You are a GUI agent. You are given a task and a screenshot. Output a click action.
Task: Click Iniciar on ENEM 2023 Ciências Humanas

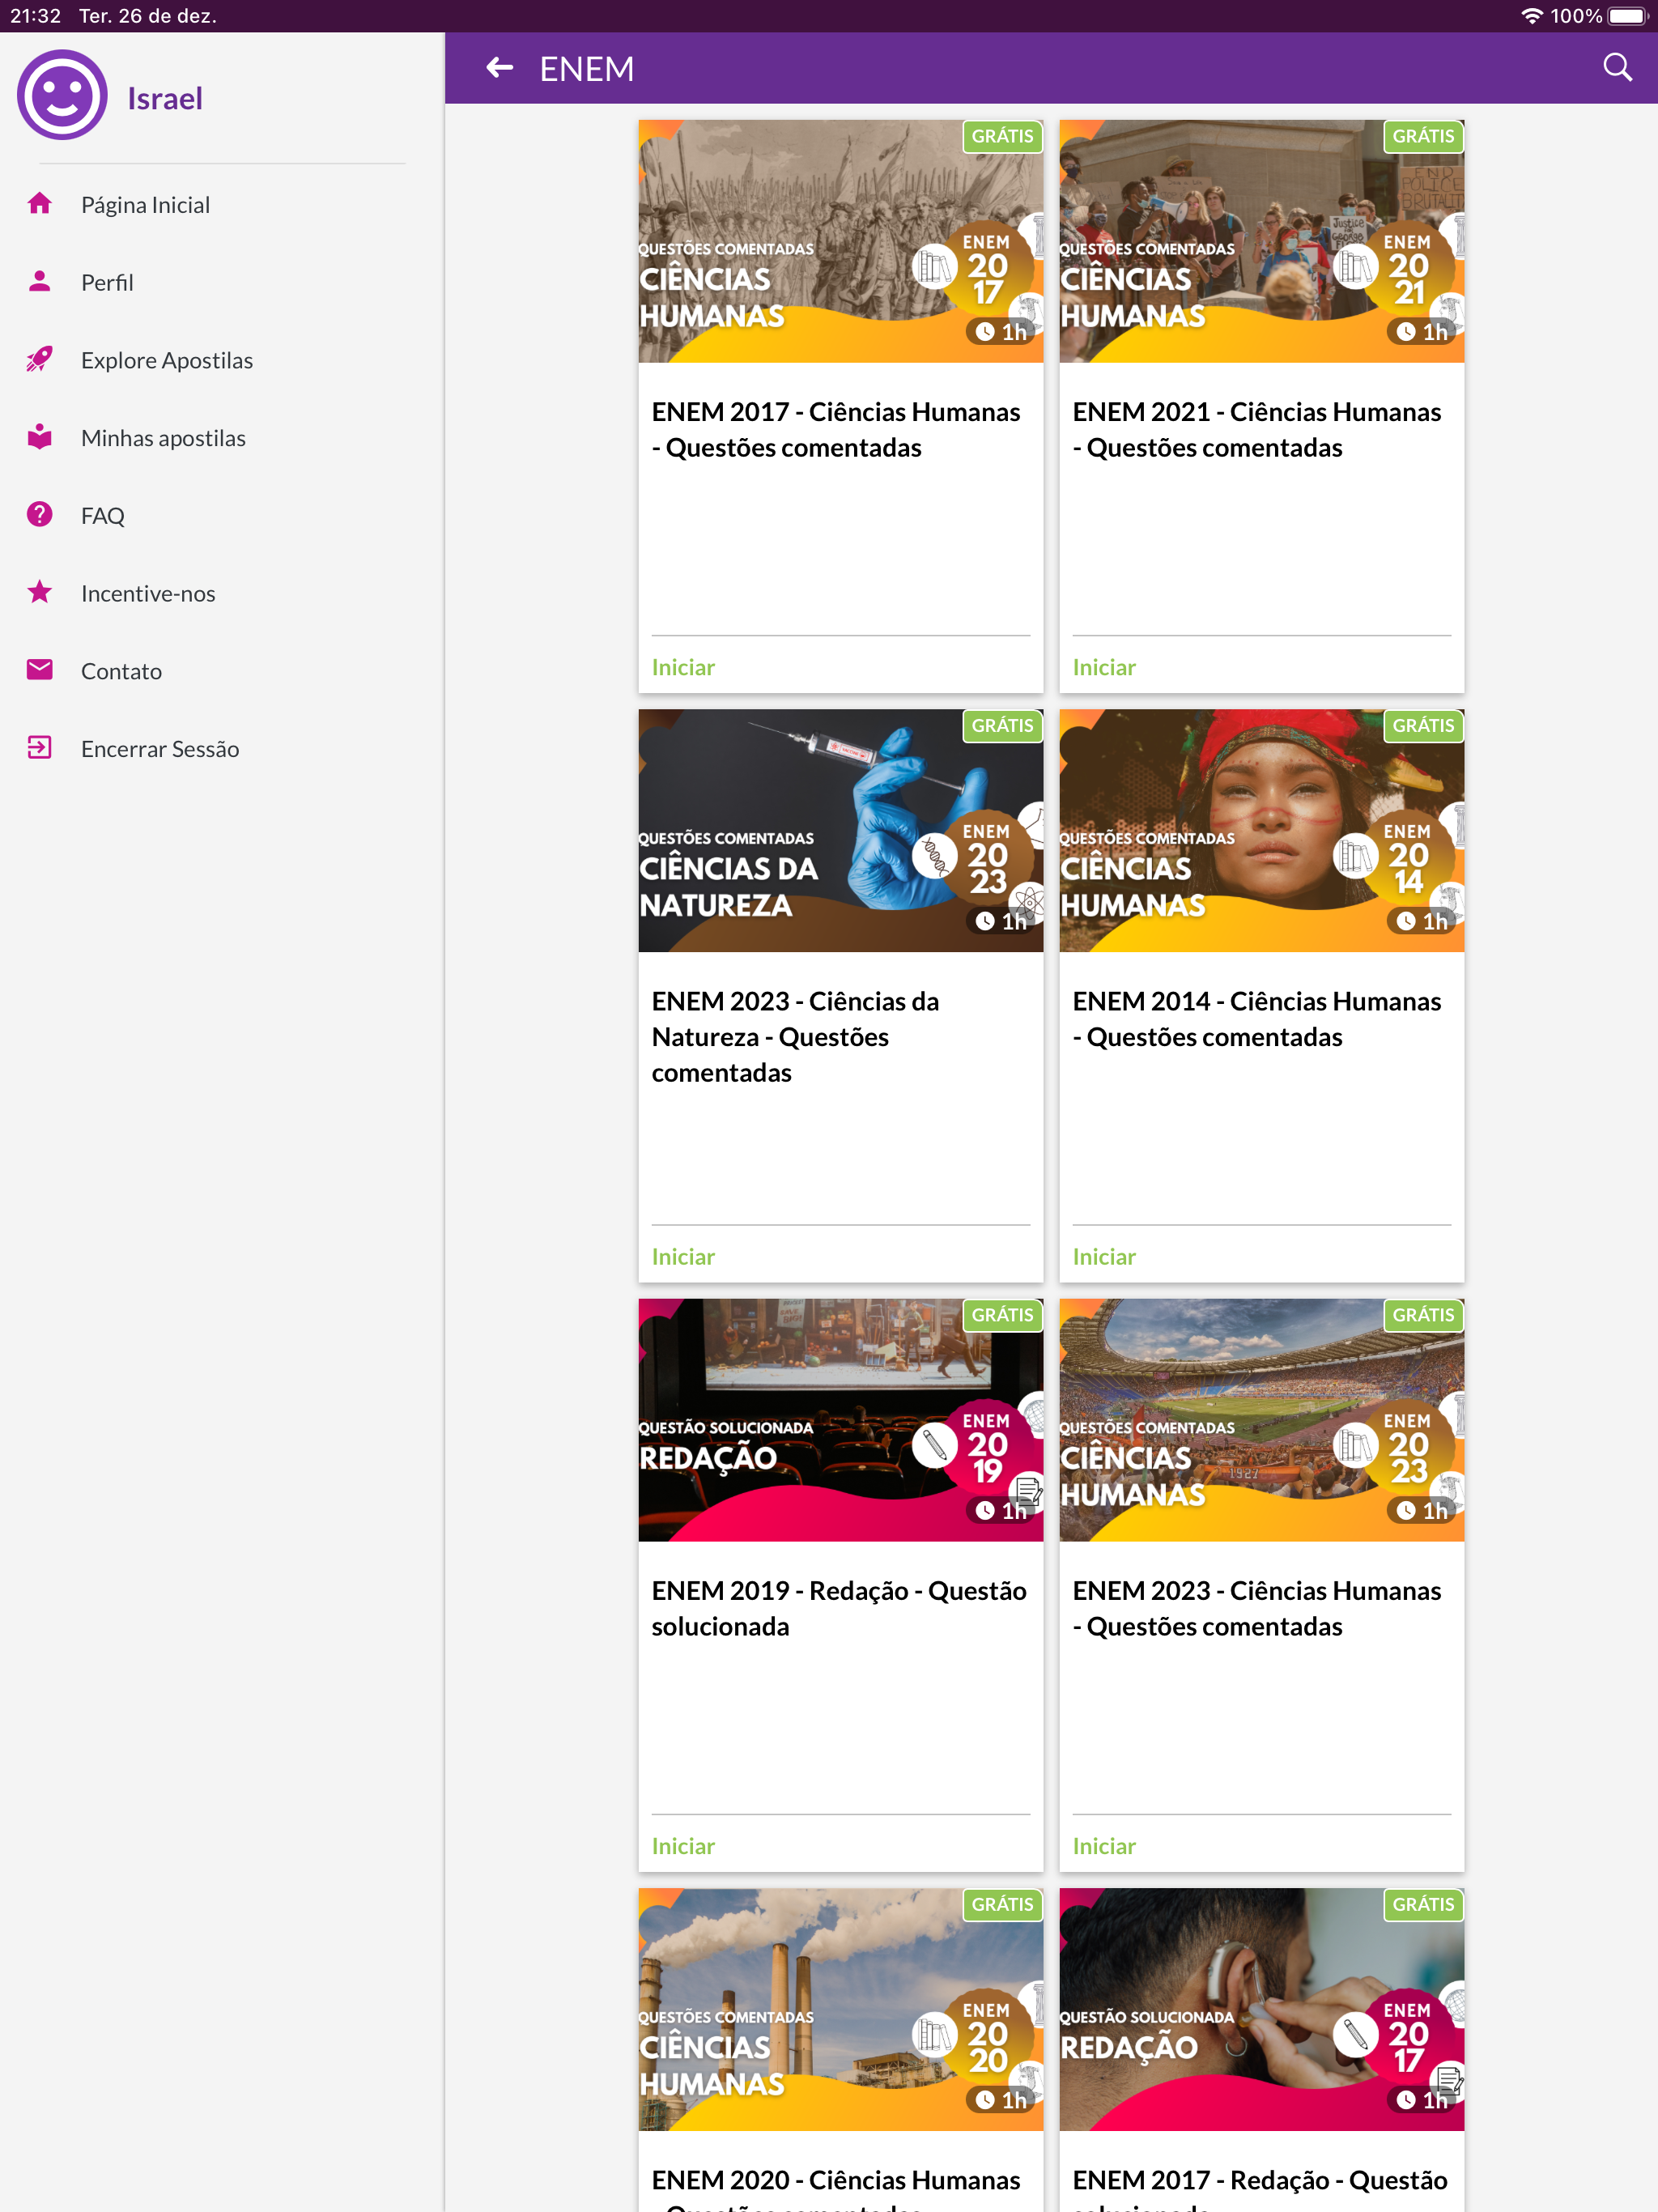(x=1104, y=1845)
